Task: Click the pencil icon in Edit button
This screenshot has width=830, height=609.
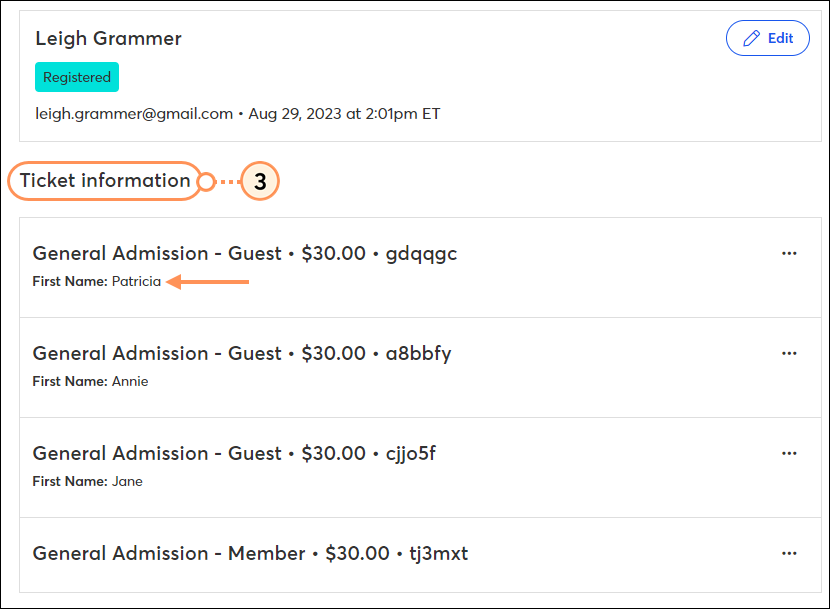Action: click(x=751, y=38)
